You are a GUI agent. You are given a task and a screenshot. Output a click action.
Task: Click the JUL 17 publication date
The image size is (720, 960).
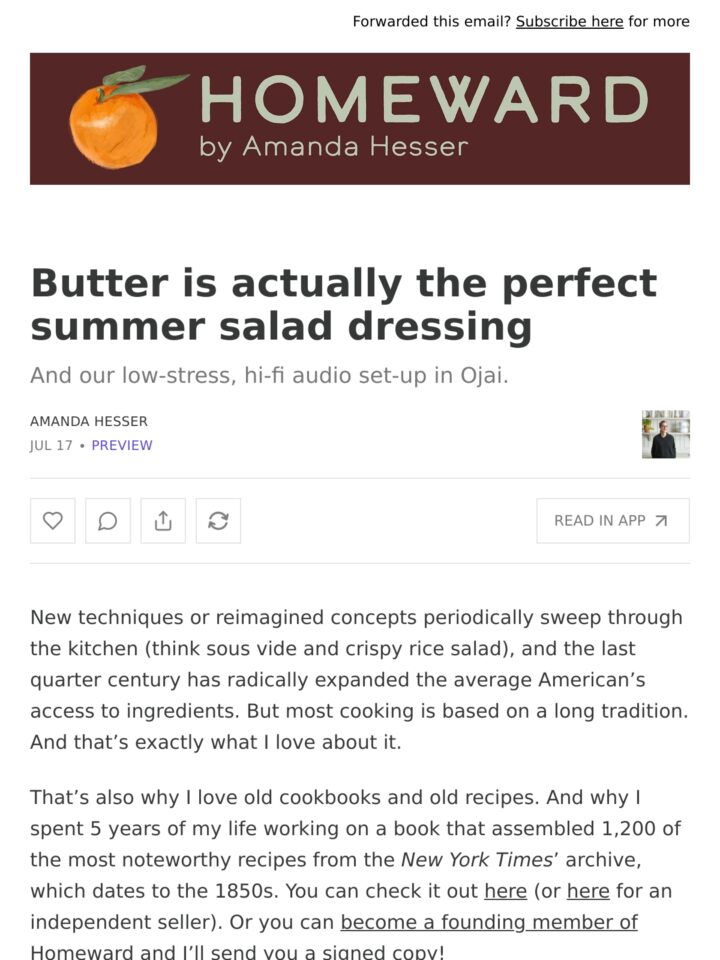(x=51, y=445)
